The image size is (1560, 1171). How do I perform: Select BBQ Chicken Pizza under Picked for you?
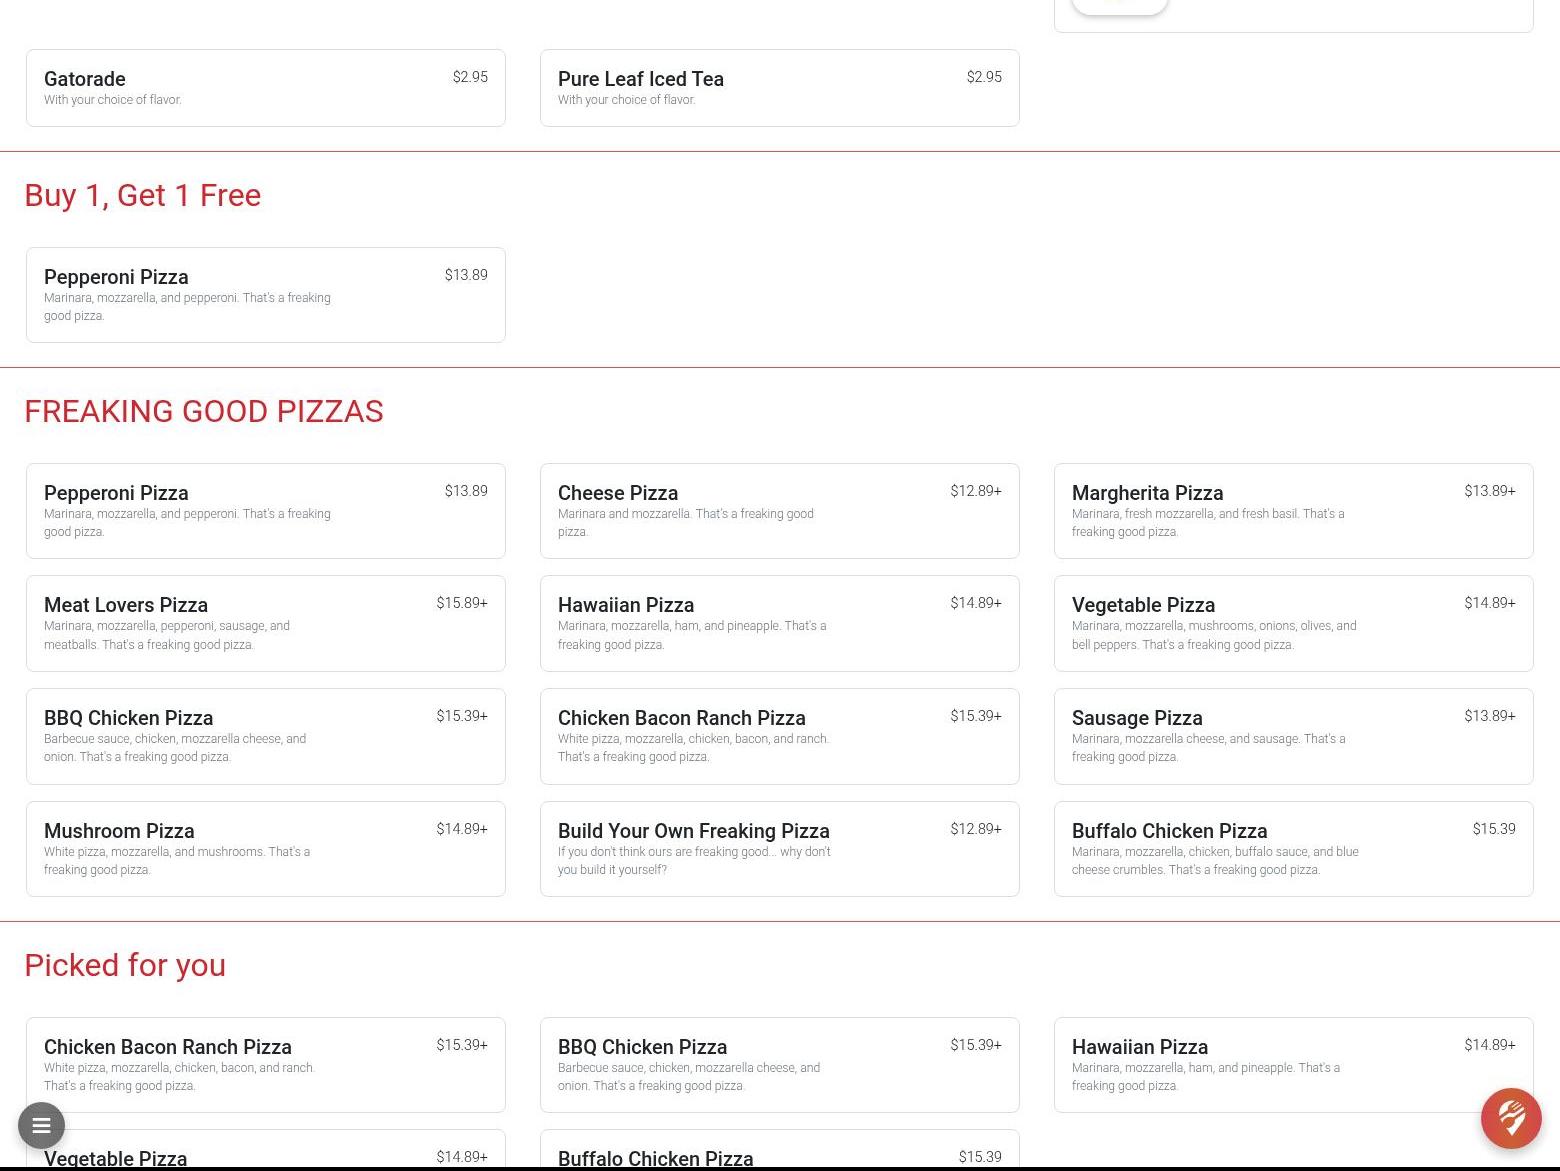click(779, 1065)
